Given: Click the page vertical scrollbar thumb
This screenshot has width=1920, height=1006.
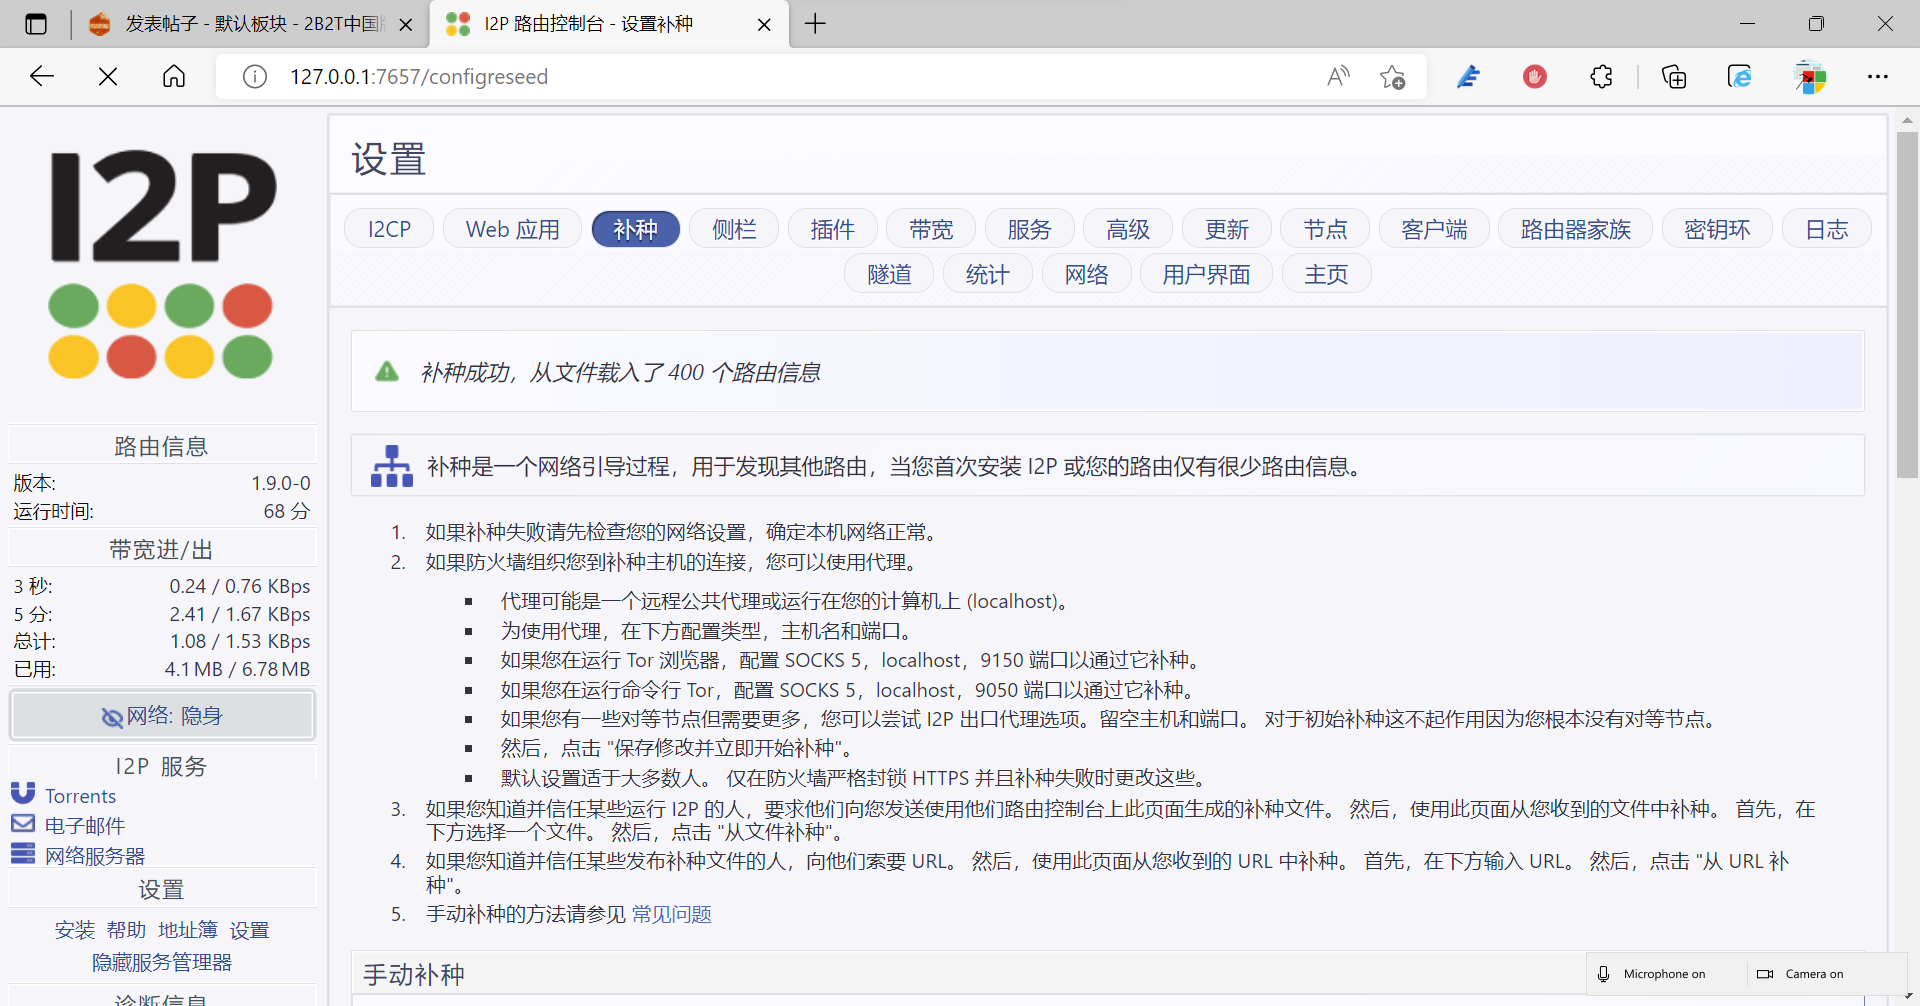Looking at the screenshot, I should [1907, 304].
